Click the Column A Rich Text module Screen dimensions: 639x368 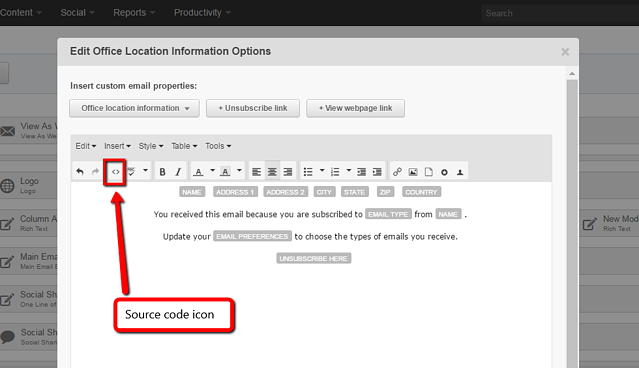29,223
